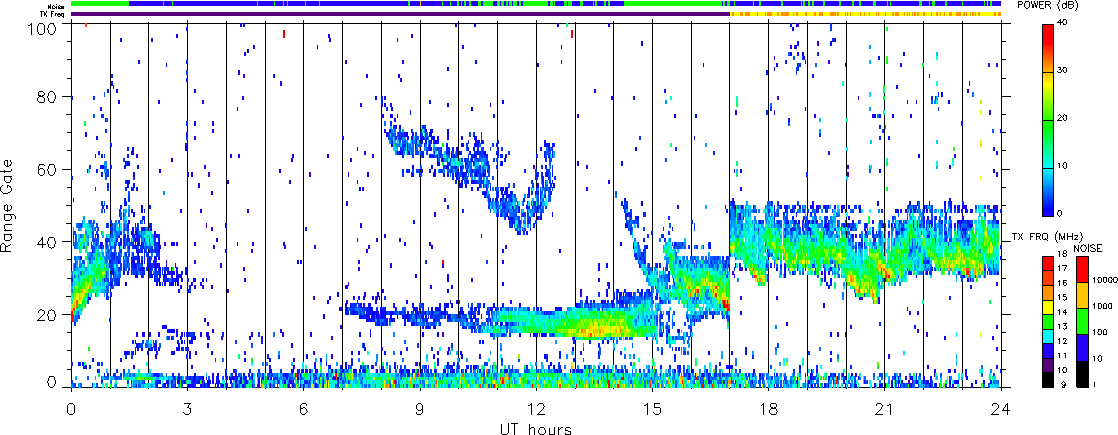
Task: Click the purple part of TX Freq strip
Action: (x=401, y=14)
